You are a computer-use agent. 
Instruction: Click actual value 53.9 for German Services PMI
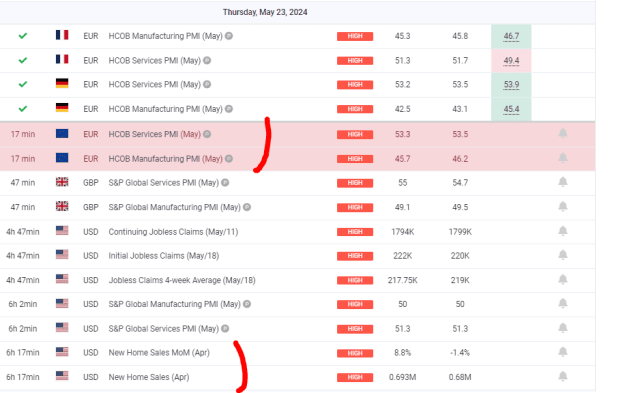511,84
